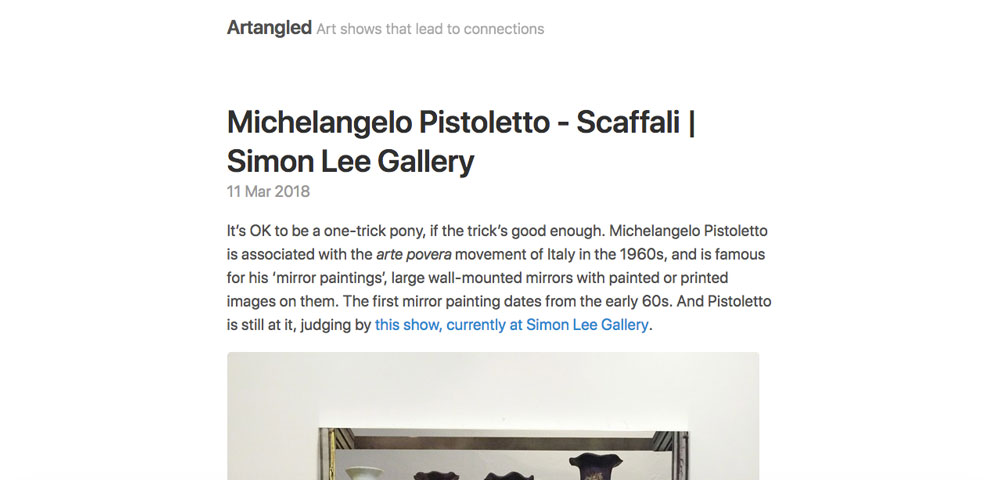Click the first black ruffled vase on the shelf

pyautogui.click(x=436, y=476)
